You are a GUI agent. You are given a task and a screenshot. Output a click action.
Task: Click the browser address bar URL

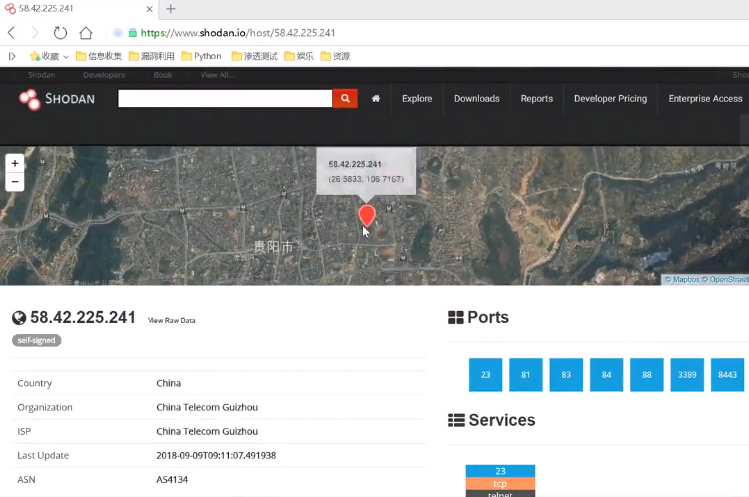(238, 33)
